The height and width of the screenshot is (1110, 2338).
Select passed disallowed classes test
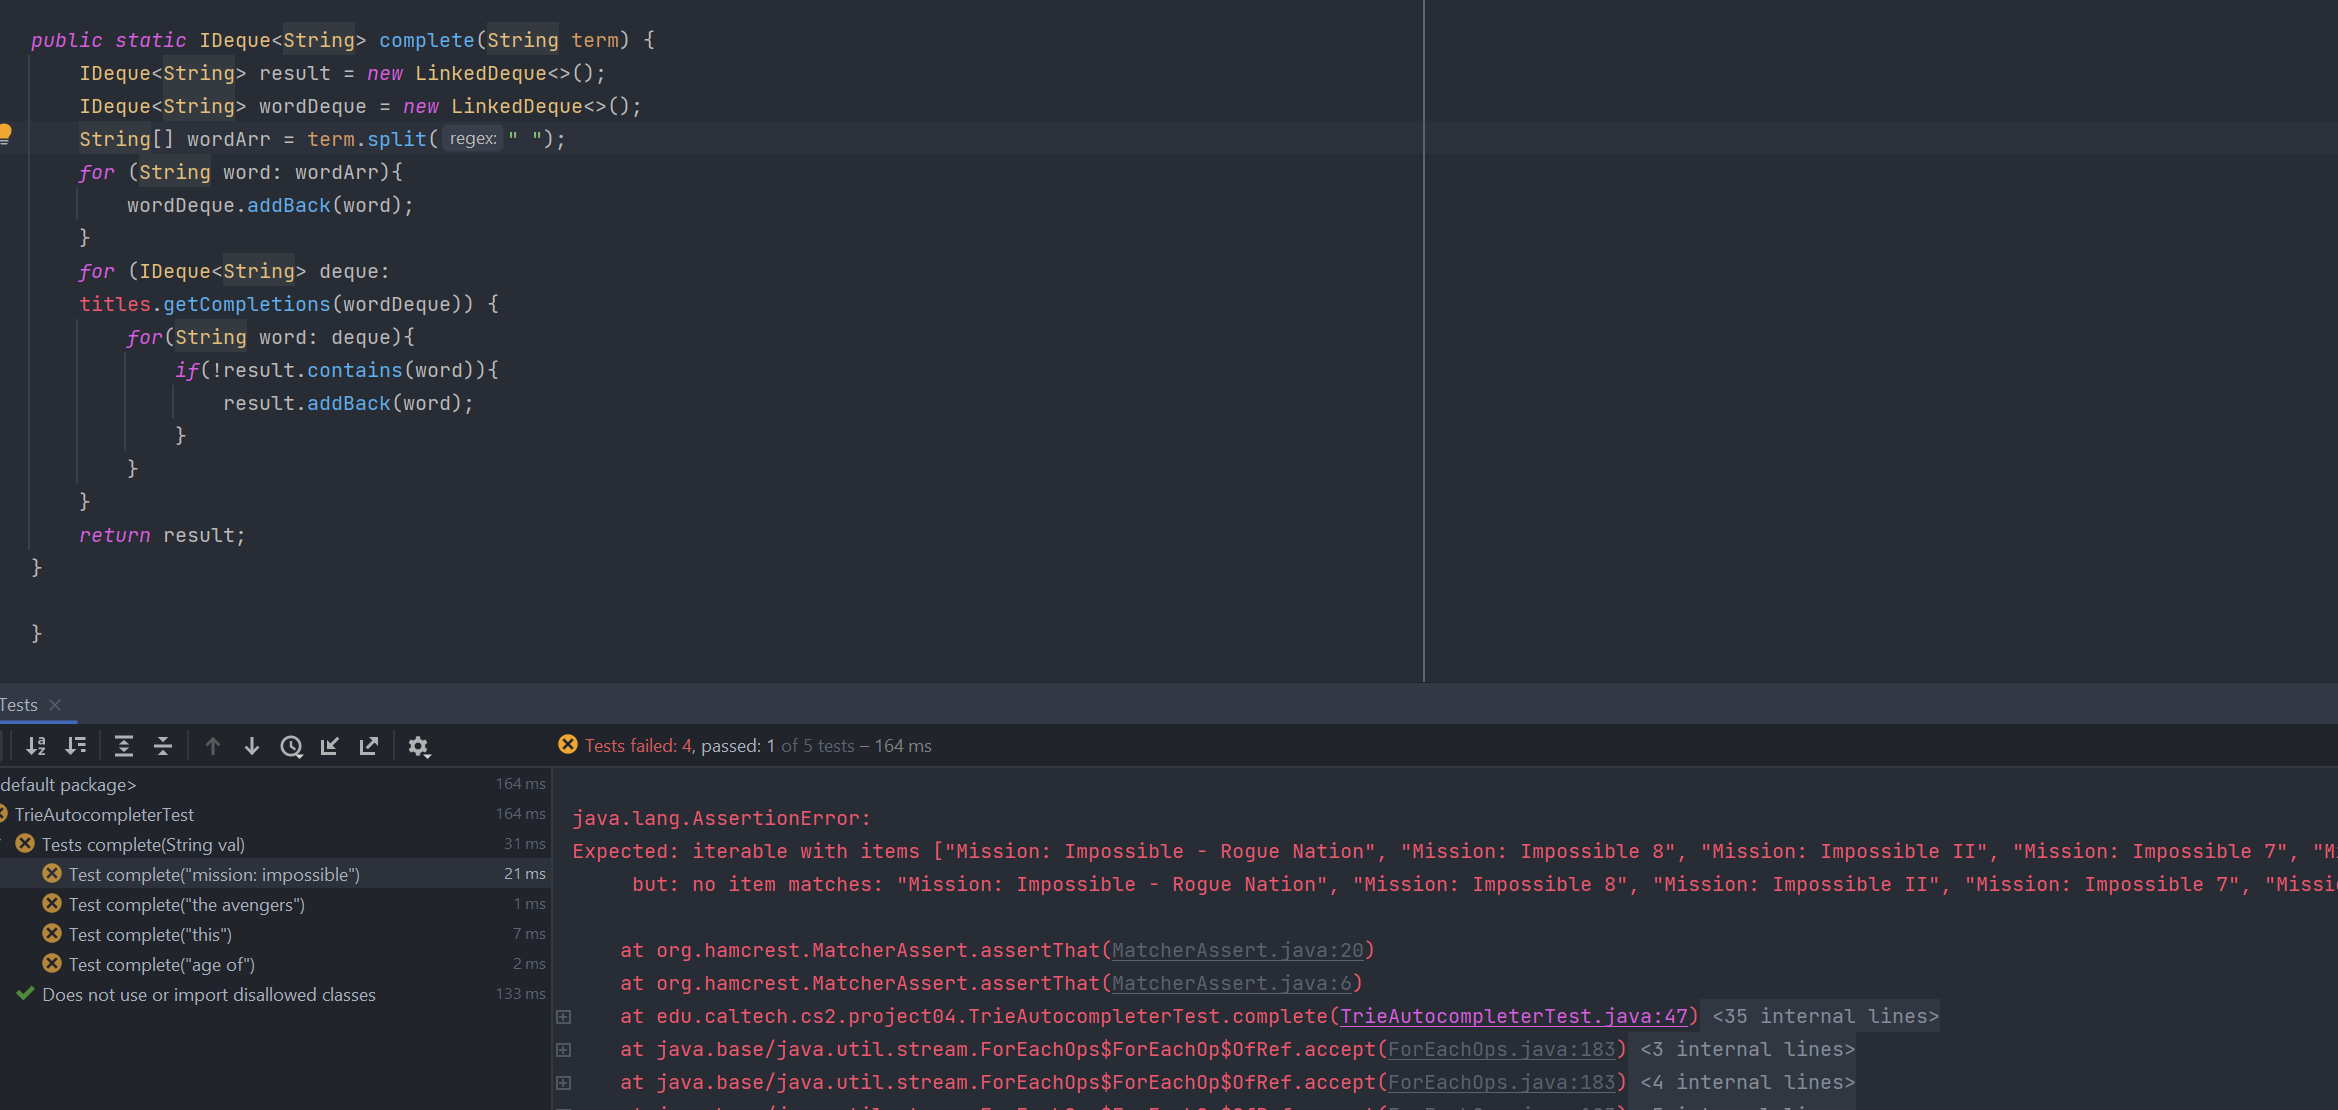click(208, 995)
